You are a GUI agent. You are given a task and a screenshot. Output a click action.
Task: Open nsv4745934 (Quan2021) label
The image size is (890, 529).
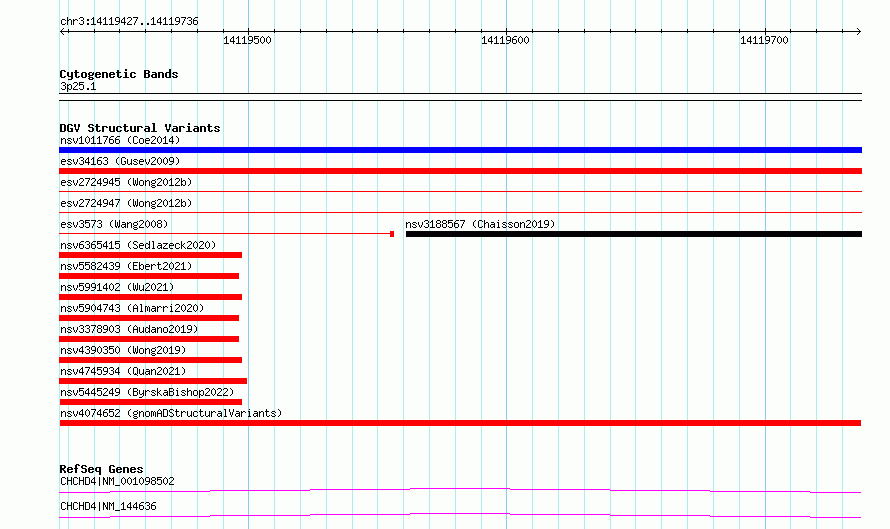[123, 371]
